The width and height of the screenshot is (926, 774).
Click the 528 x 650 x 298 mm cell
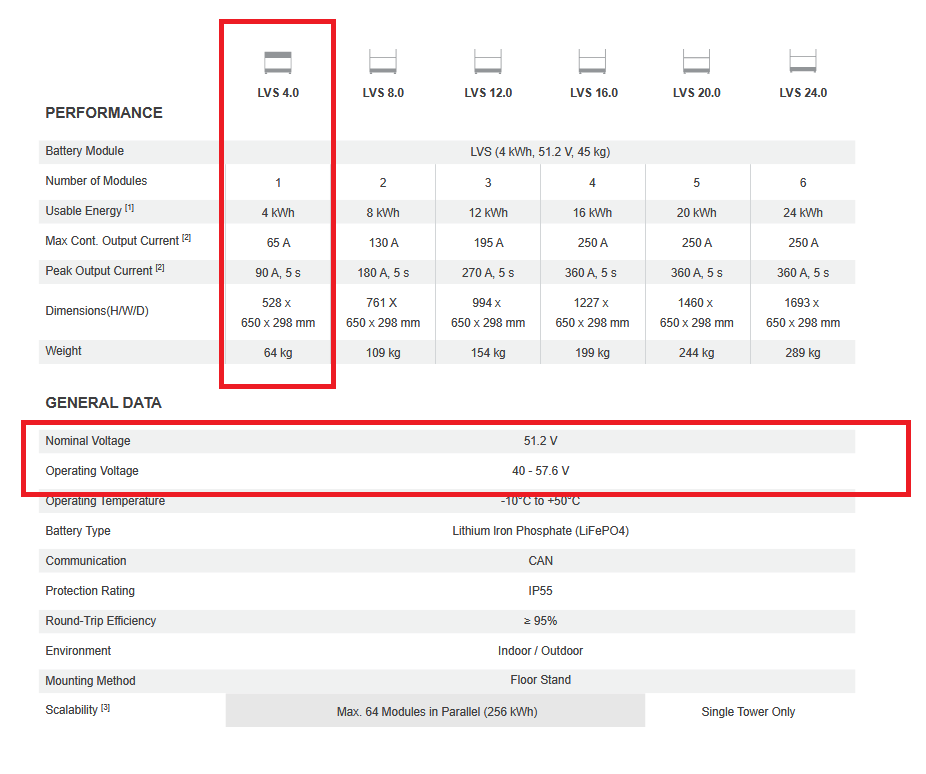click(x=278, y=313)
